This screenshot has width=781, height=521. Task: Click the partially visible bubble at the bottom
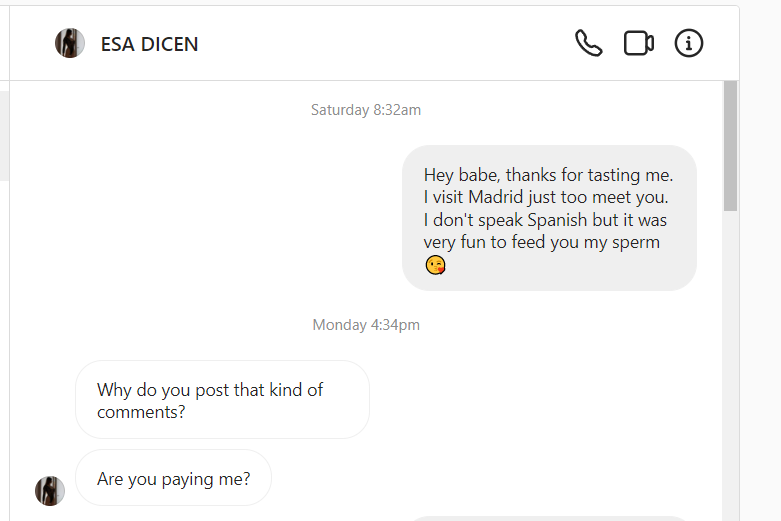(548, 518)
